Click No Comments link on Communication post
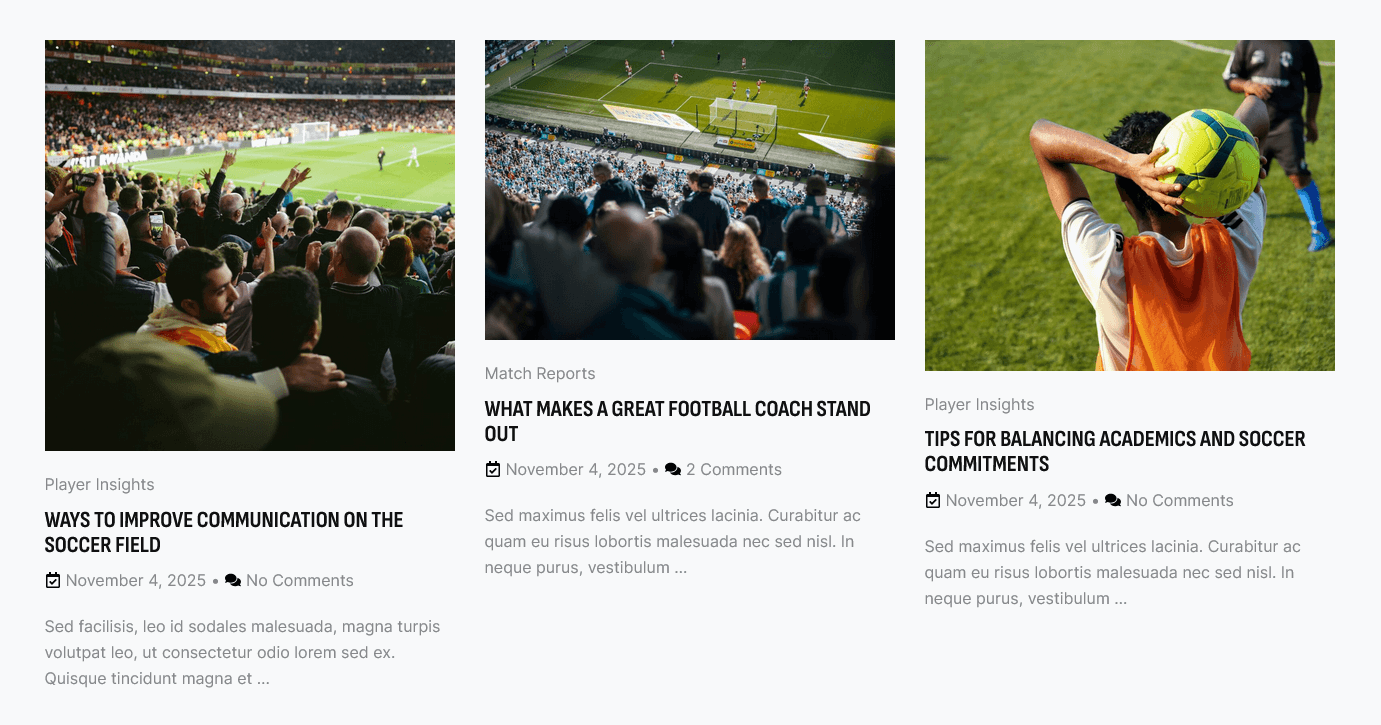Screen dimensions: 1381x725 point(300,580)
